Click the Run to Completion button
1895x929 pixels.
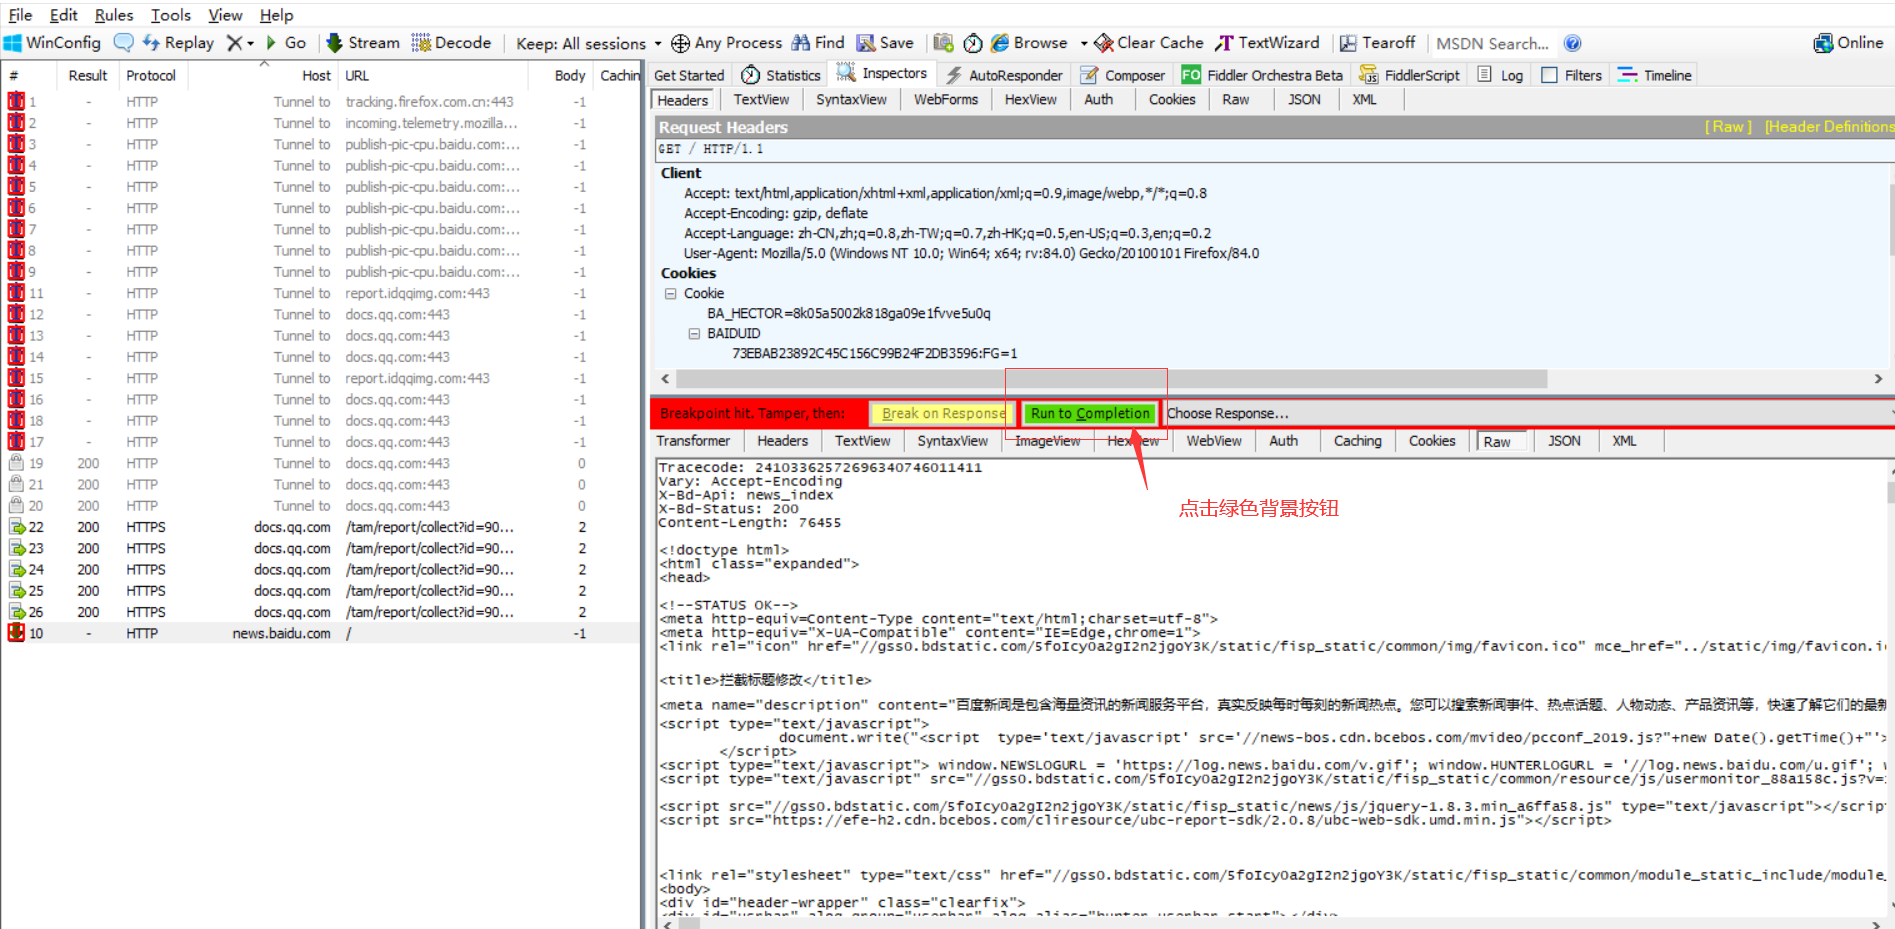pyautogui.click(x=1090, y=413)
